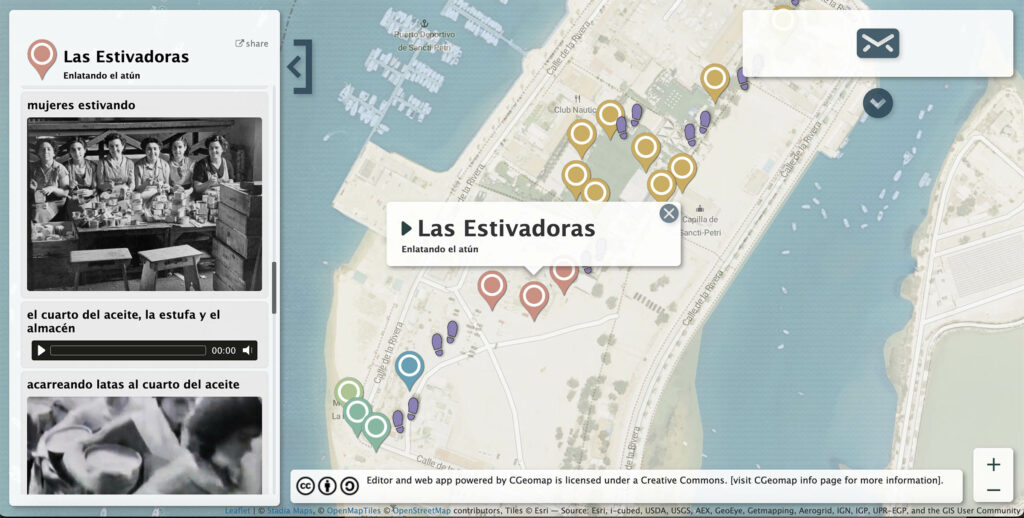Click the share icon in side panel
Image resolution: width=1024 pixels, height=518 pixels.
tap(251, 44)
